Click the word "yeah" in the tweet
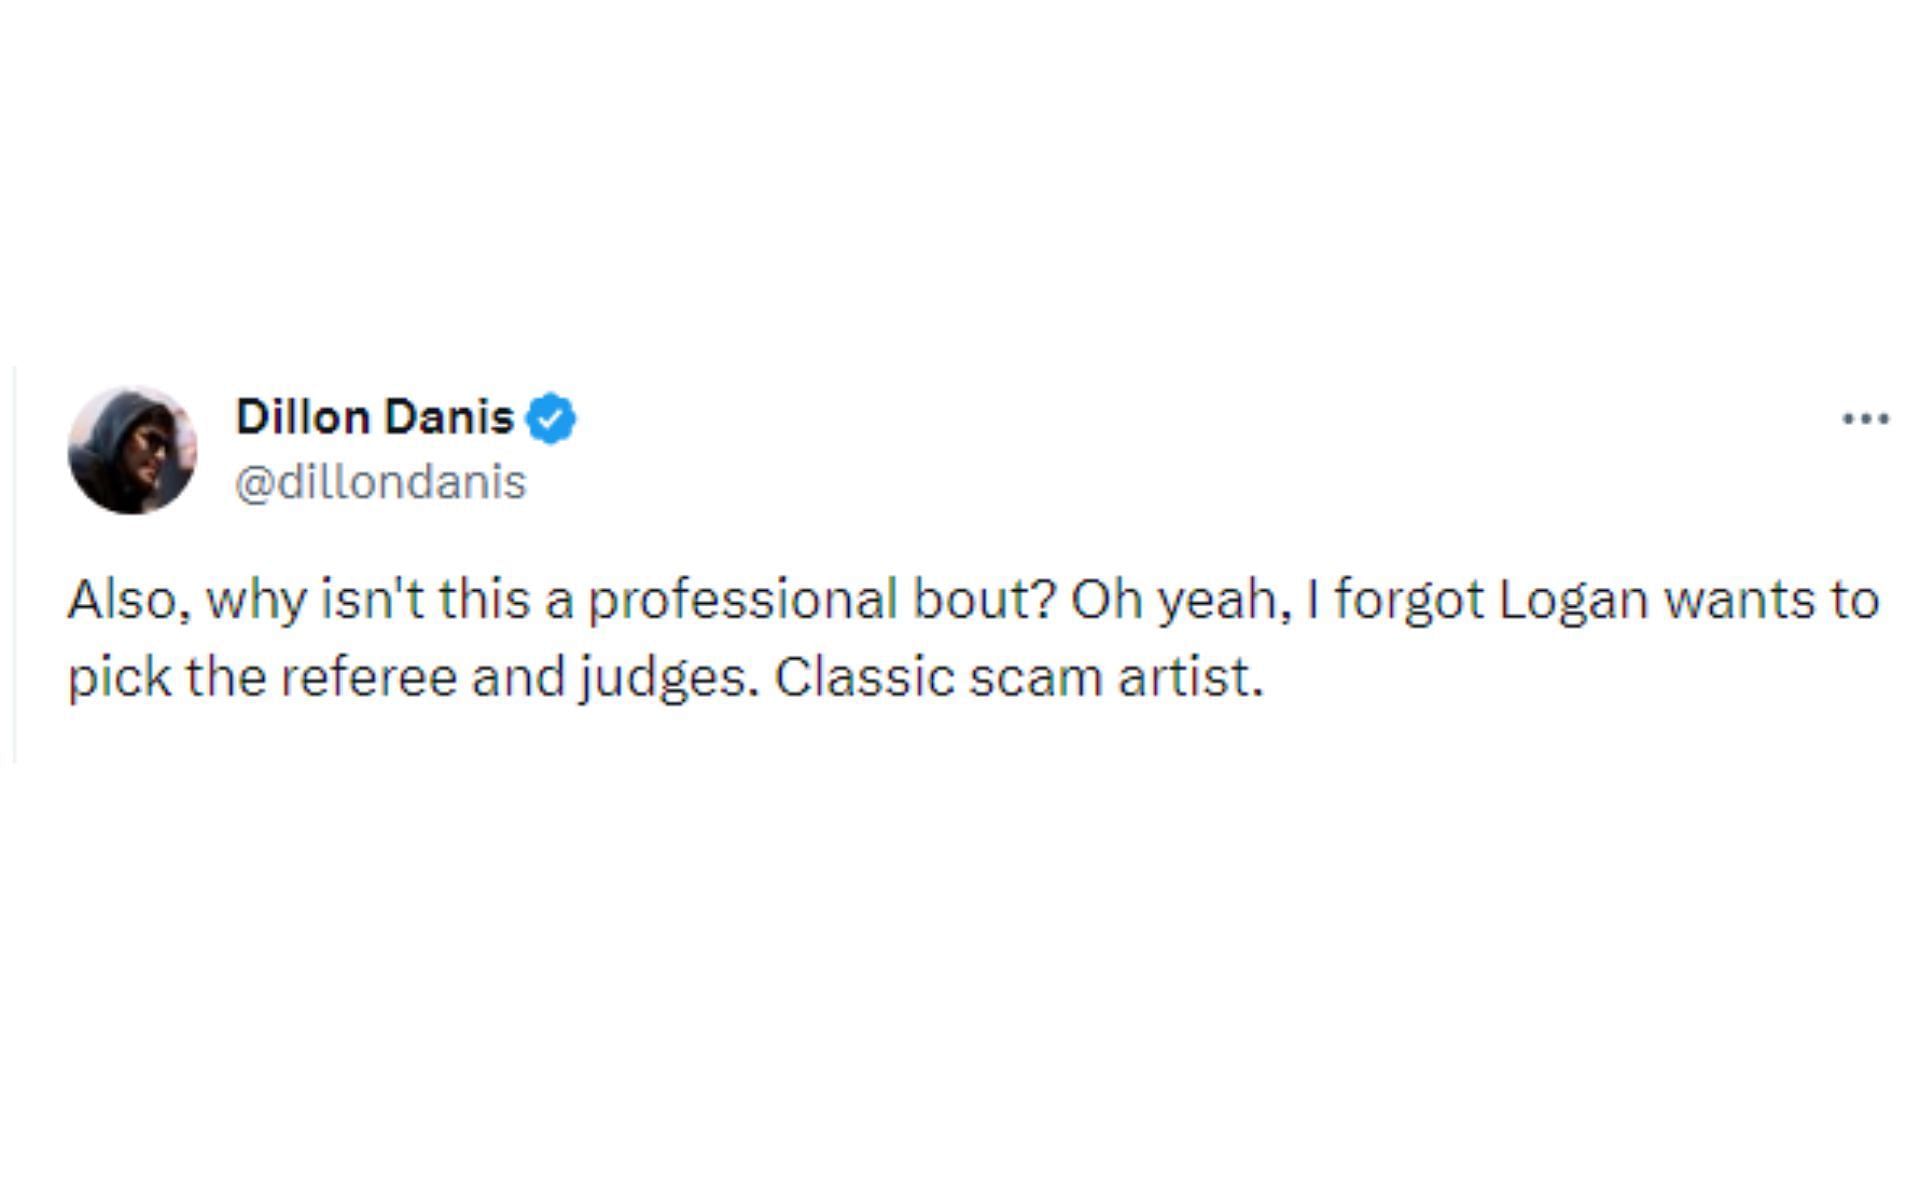 click(x=1222, y=600)
